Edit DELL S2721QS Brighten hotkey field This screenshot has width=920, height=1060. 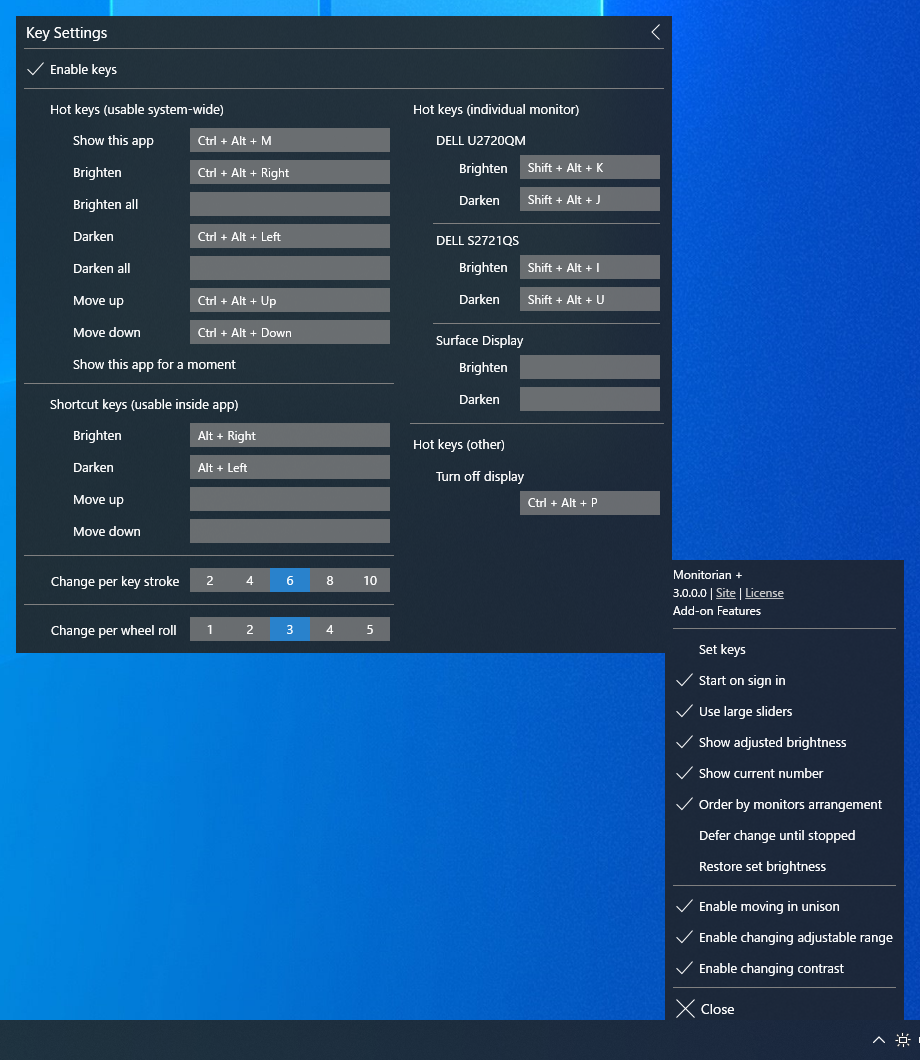click(x=589, y=267)
